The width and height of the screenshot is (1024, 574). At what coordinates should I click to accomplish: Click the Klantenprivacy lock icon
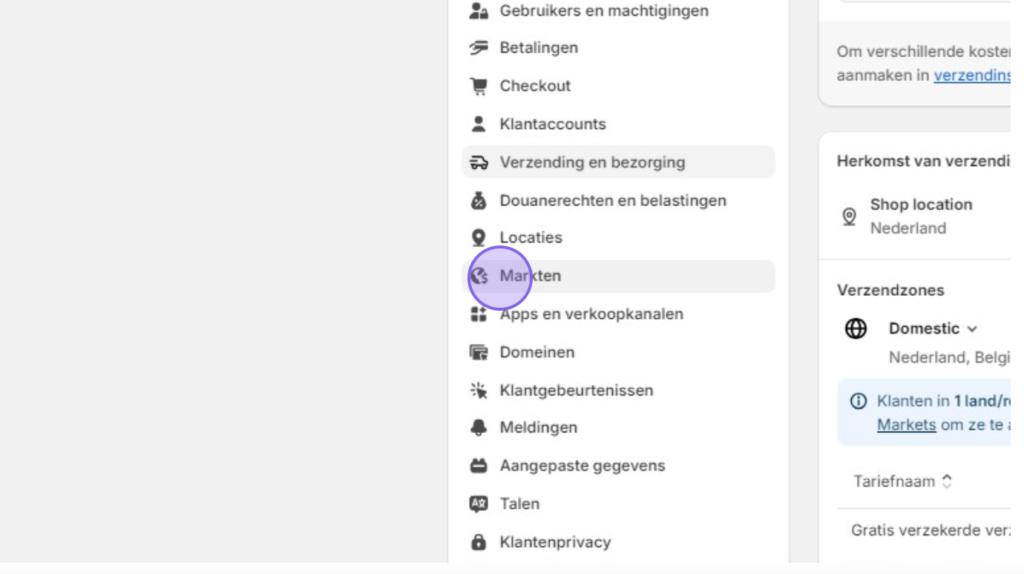(479, 542)
